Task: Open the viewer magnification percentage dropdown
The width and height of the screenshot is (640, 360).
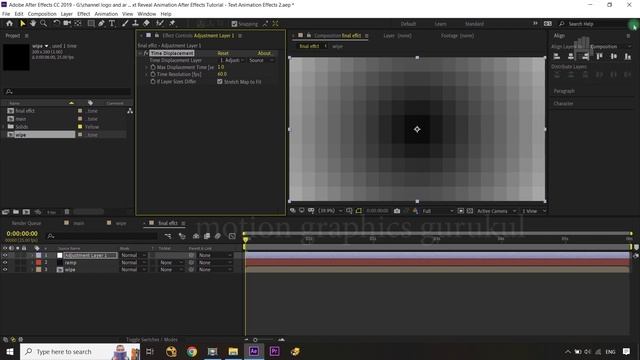Action: coord(330,211)
